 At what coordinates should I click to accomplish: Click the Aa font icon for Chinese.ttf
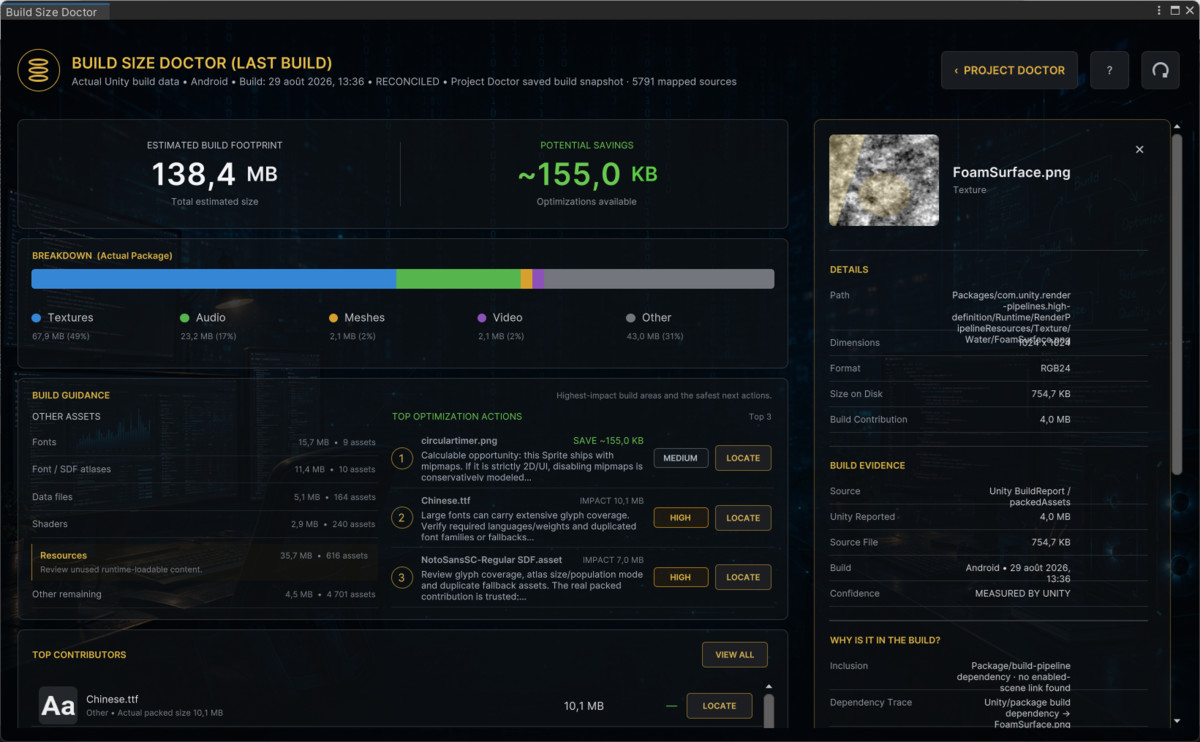coord(58,706)
